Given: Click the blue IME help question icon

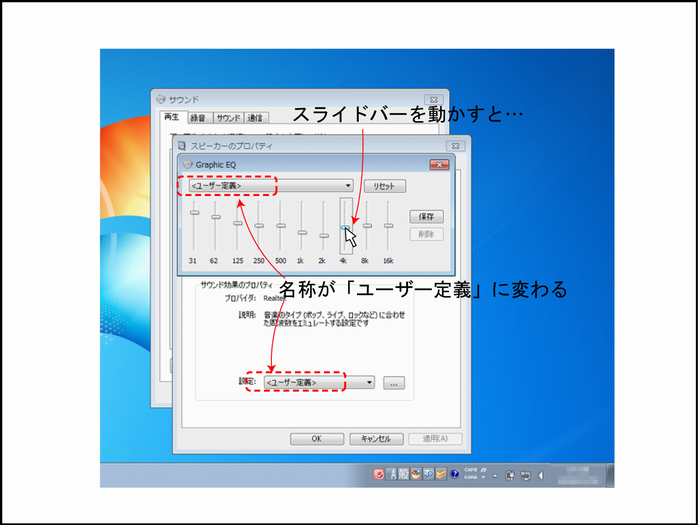Looking at the screenshot, I should click(x=455, y=474).
